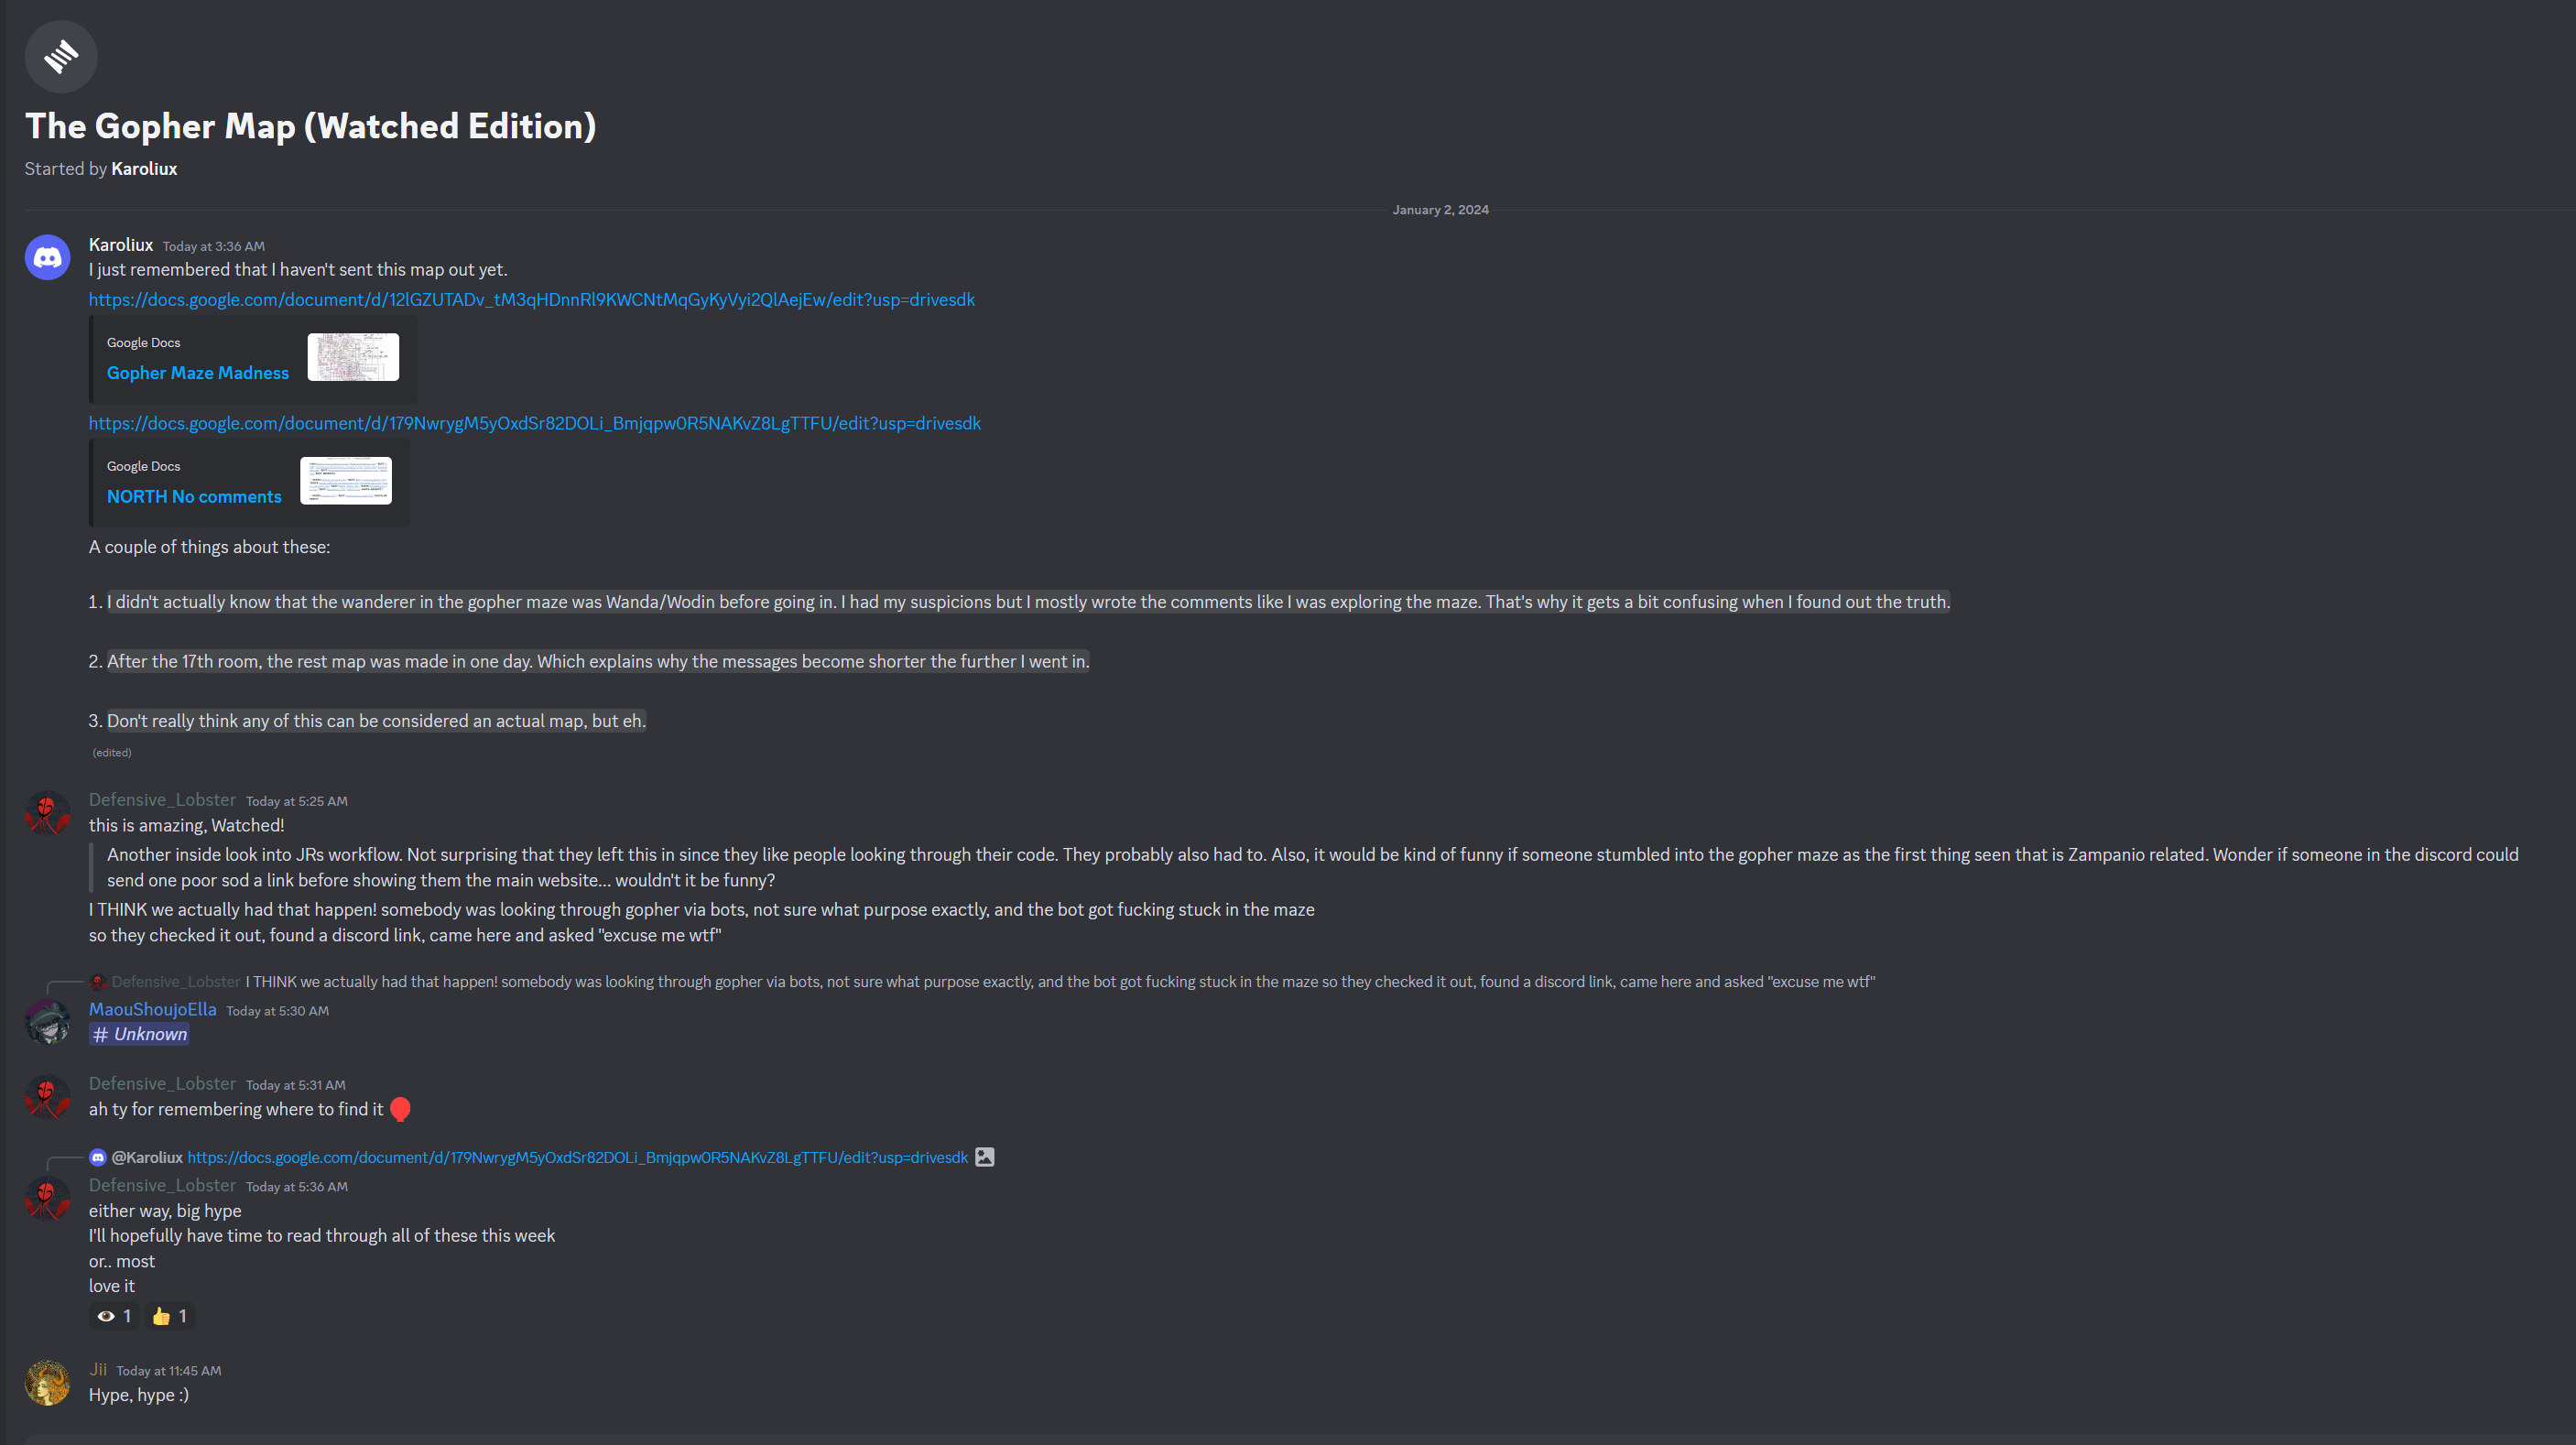Click the NORTH No comments preview thumbnail
Viewport: 2576px width, 1445px height.
click(346, 481)
